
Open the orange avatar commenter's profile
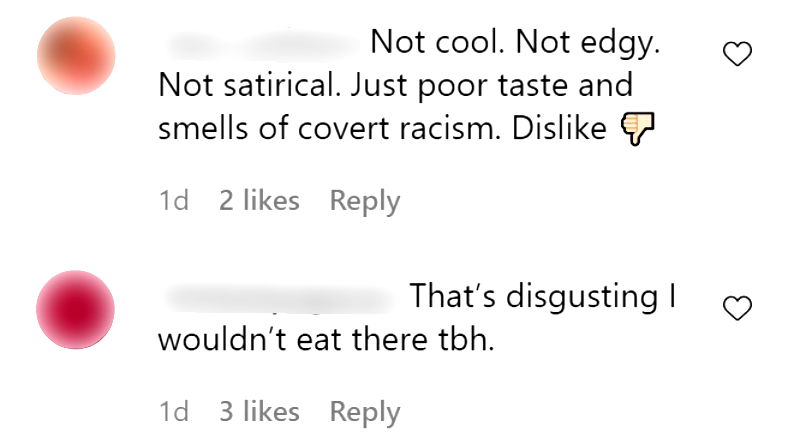pyautogui.click(x=76, y=56)
